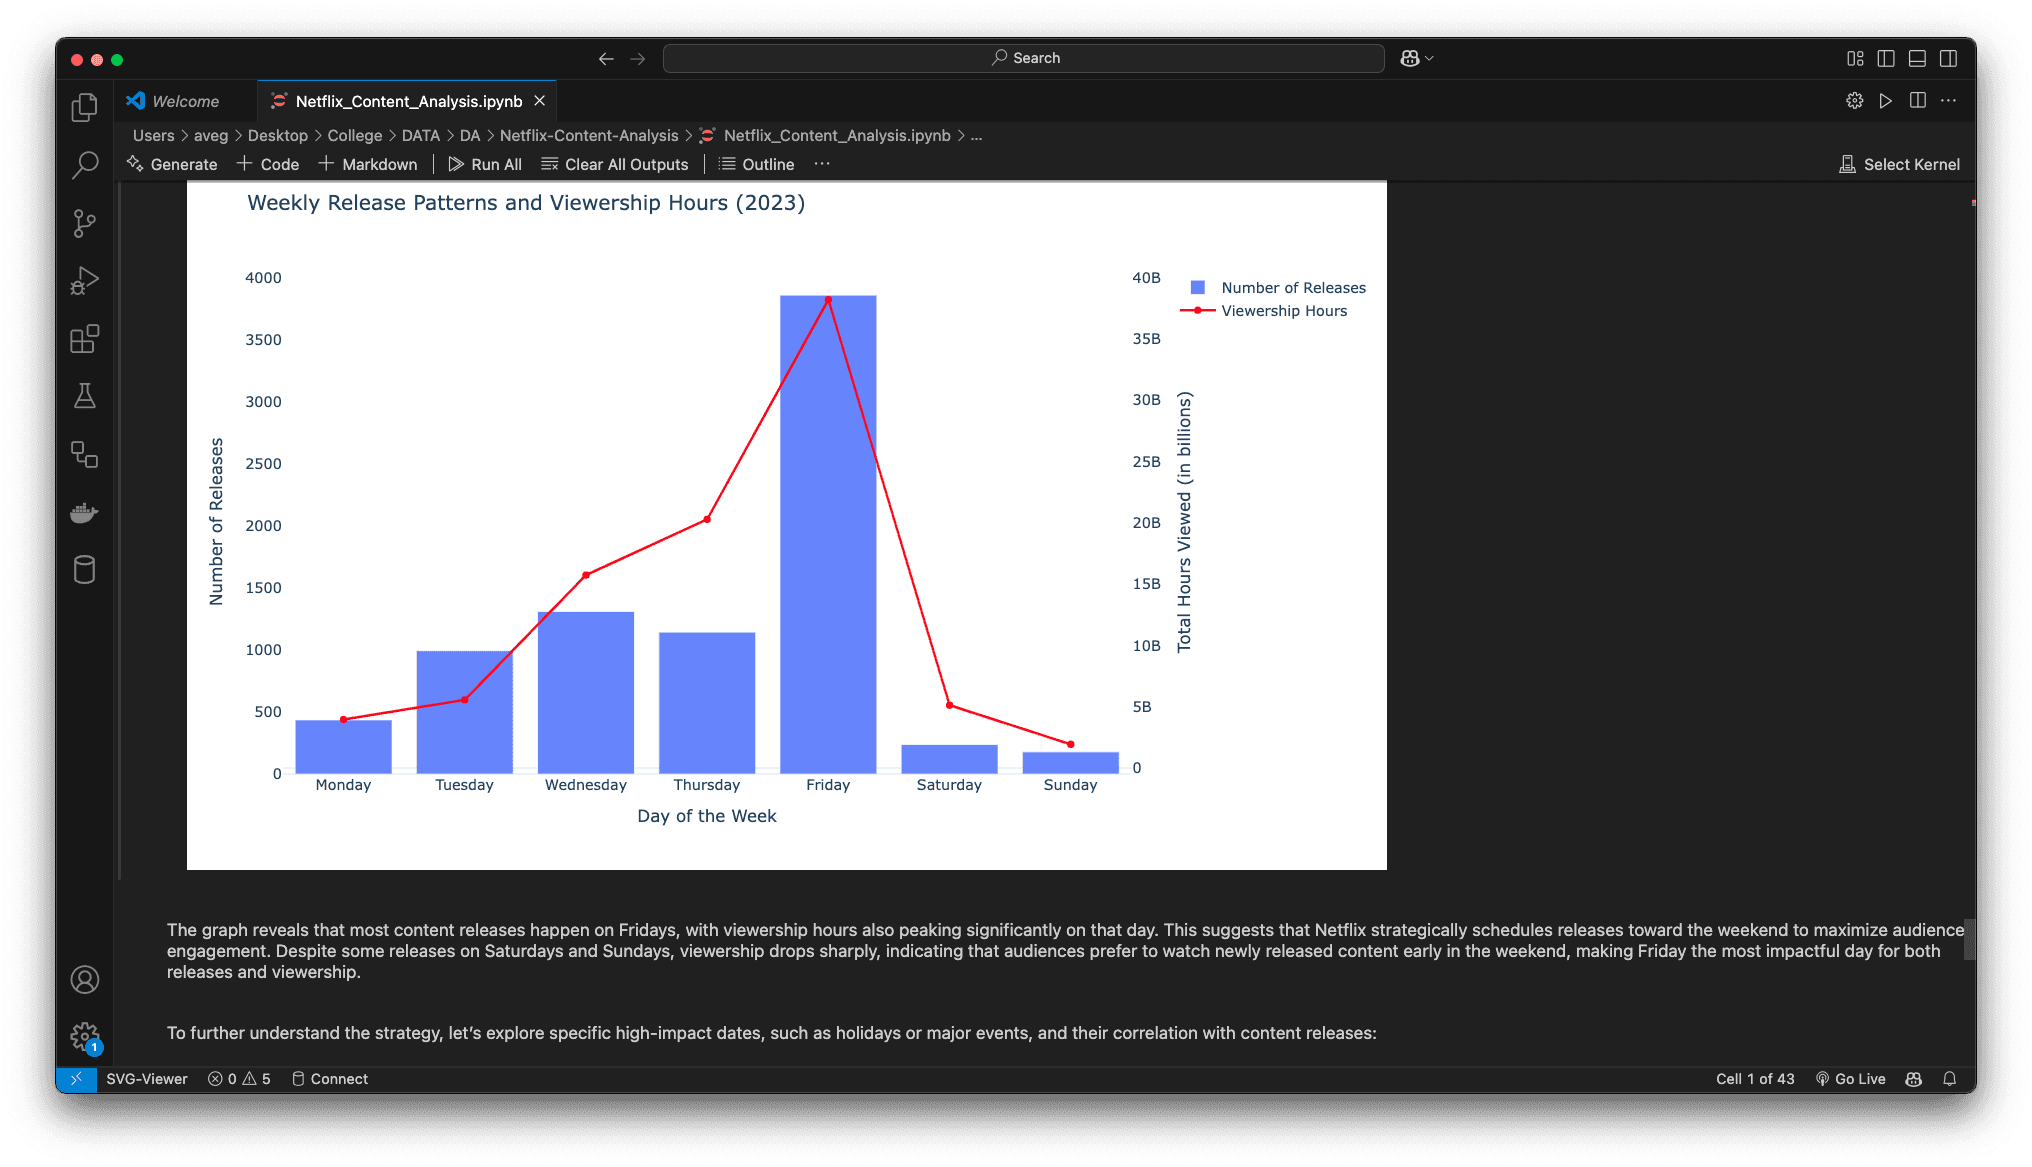Click the Wednesday bar in the chart
This screenshot has width=2032, height=1167.
click(586, 693)
